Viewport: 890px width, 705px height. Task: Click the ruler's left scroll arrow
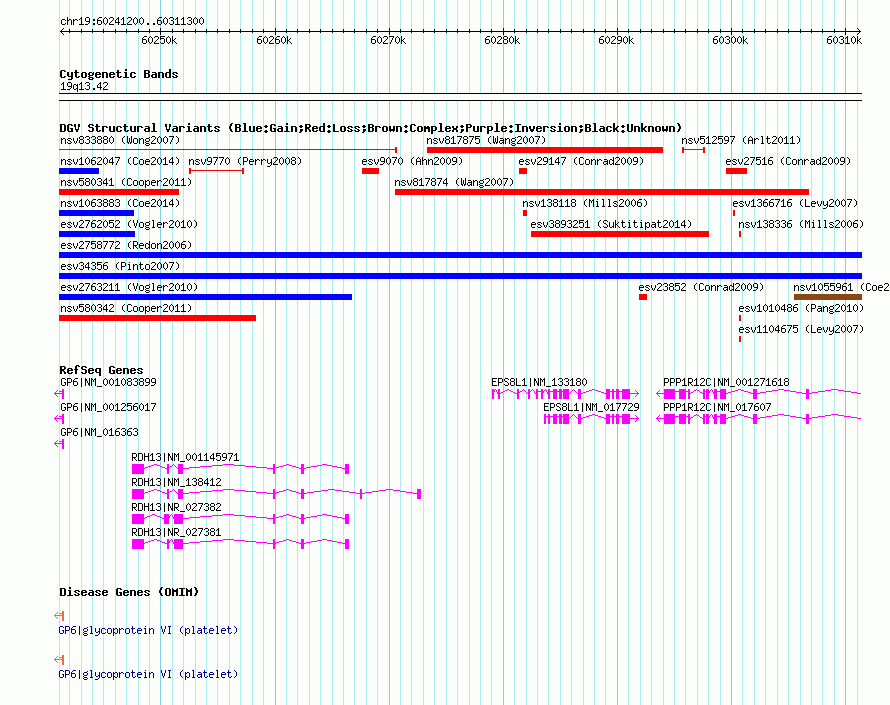[62, 31]
